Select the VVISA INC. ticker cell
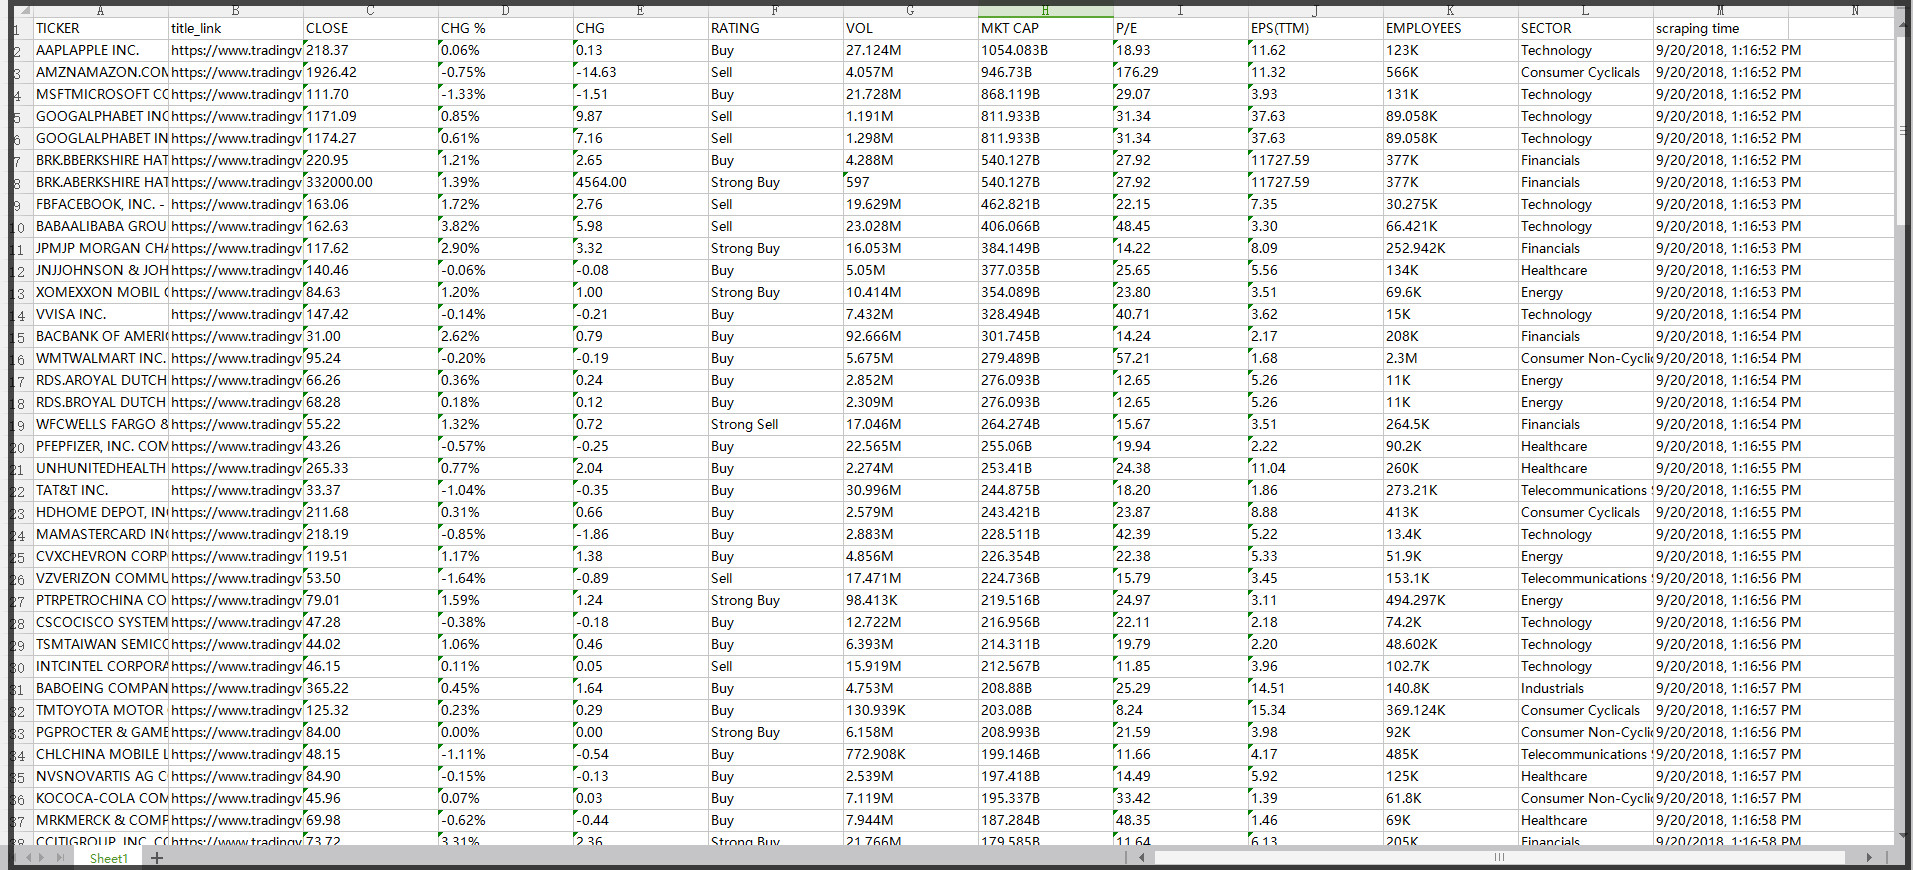Screen dimensions: 1913x870 point(100,314)
